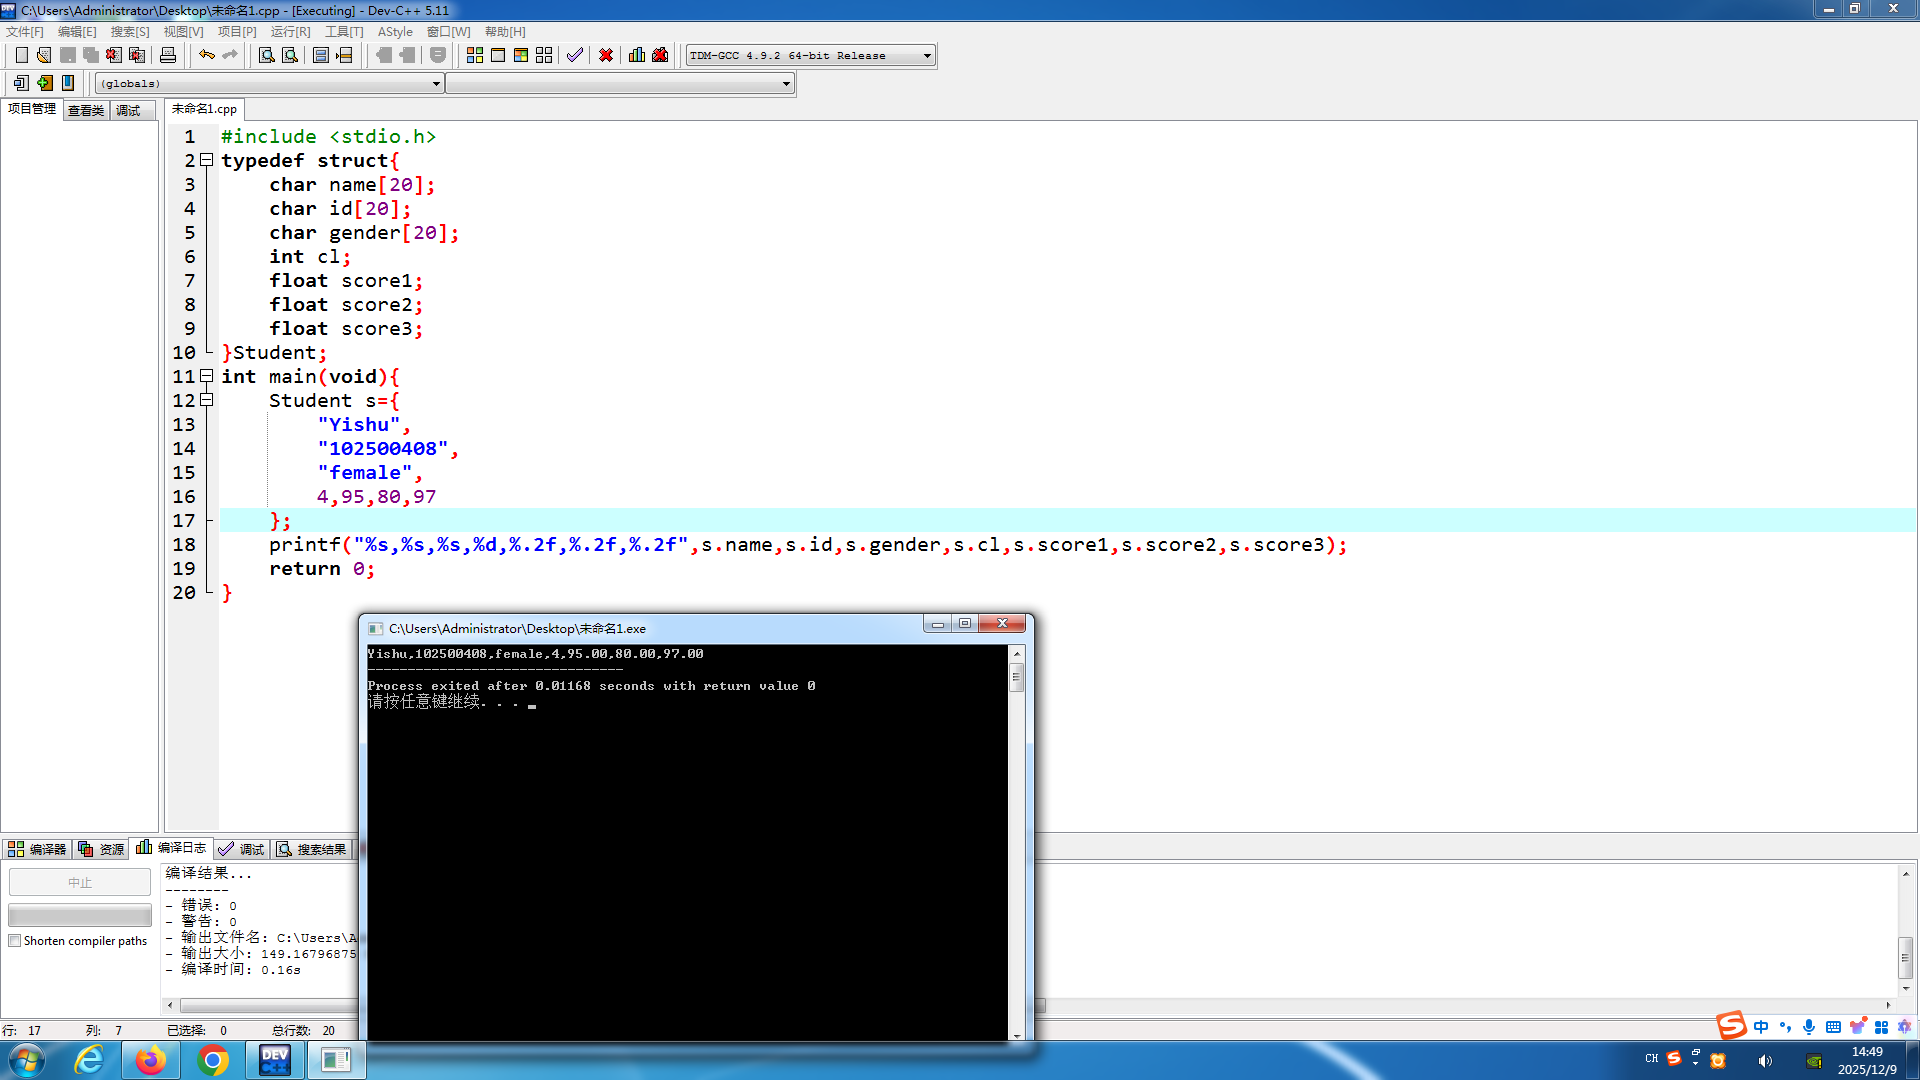Collapse the initializer fold marker on line 12

207,400
